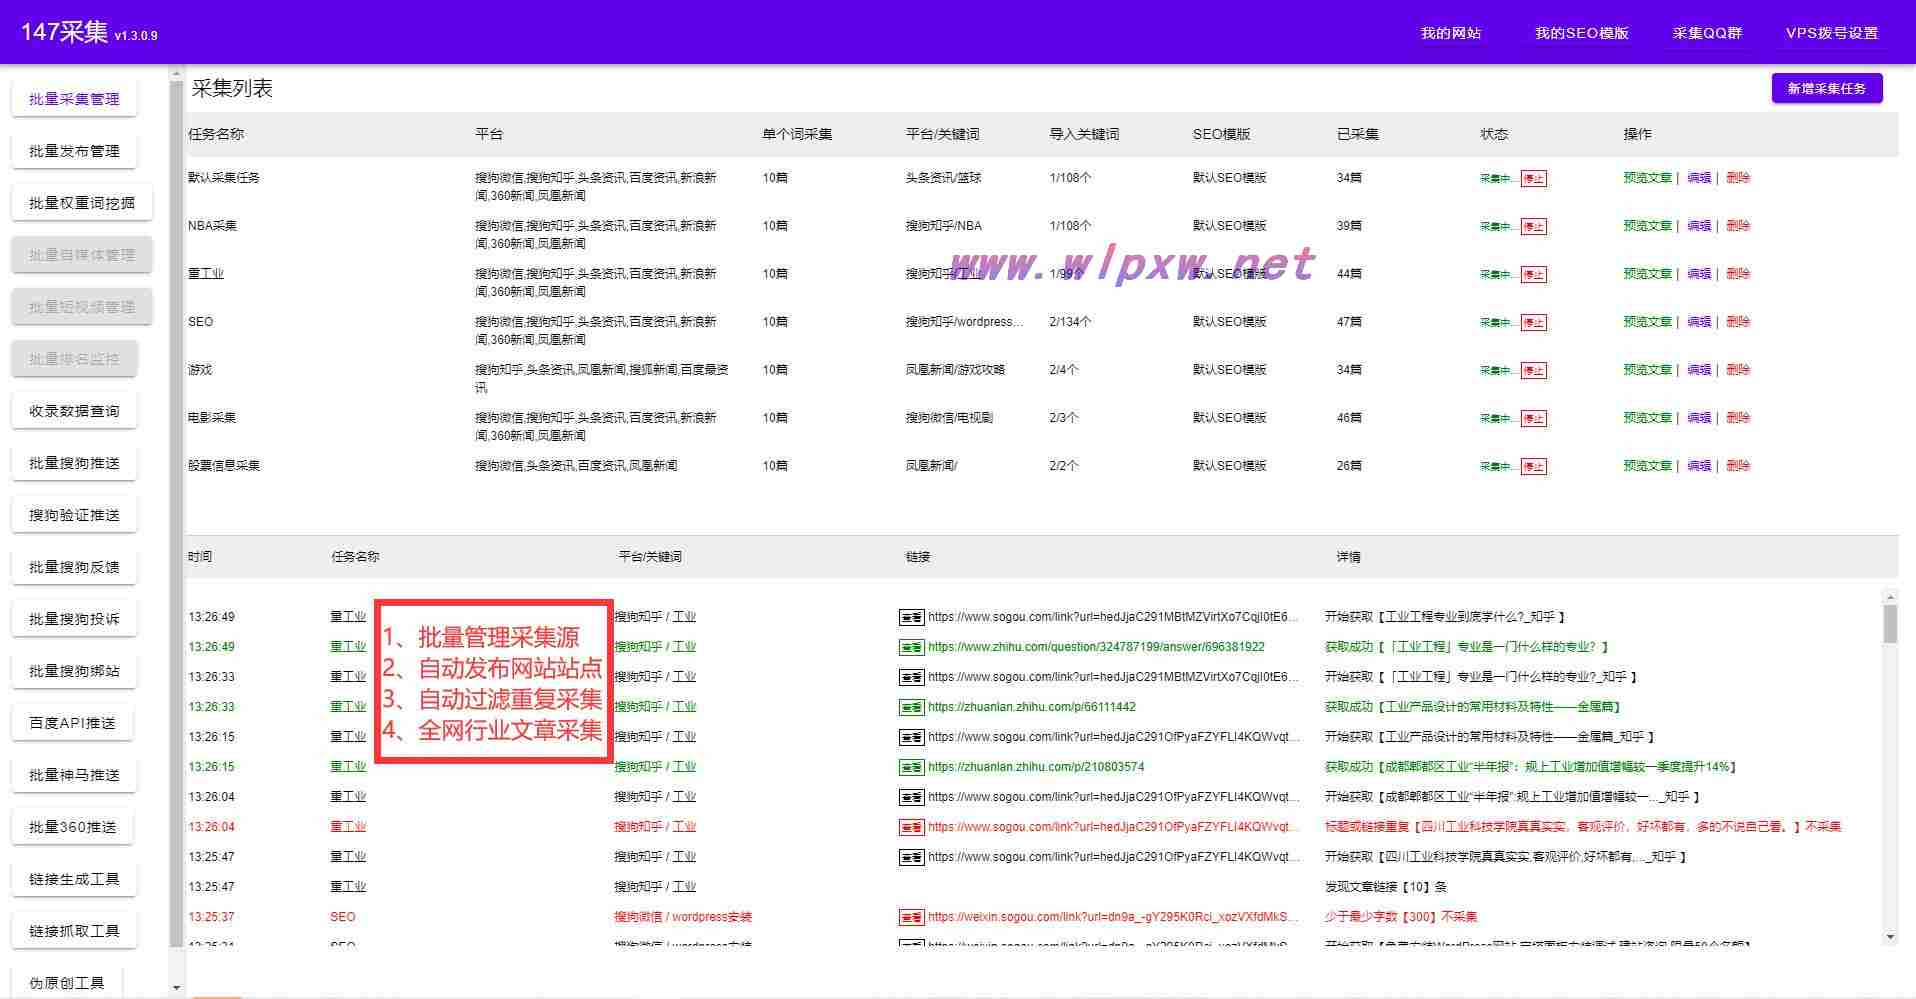Click view icon in 13:25:47 四川工业科技学院 row
Viewport: 1916px width, 999px height.
coord(911,857)
